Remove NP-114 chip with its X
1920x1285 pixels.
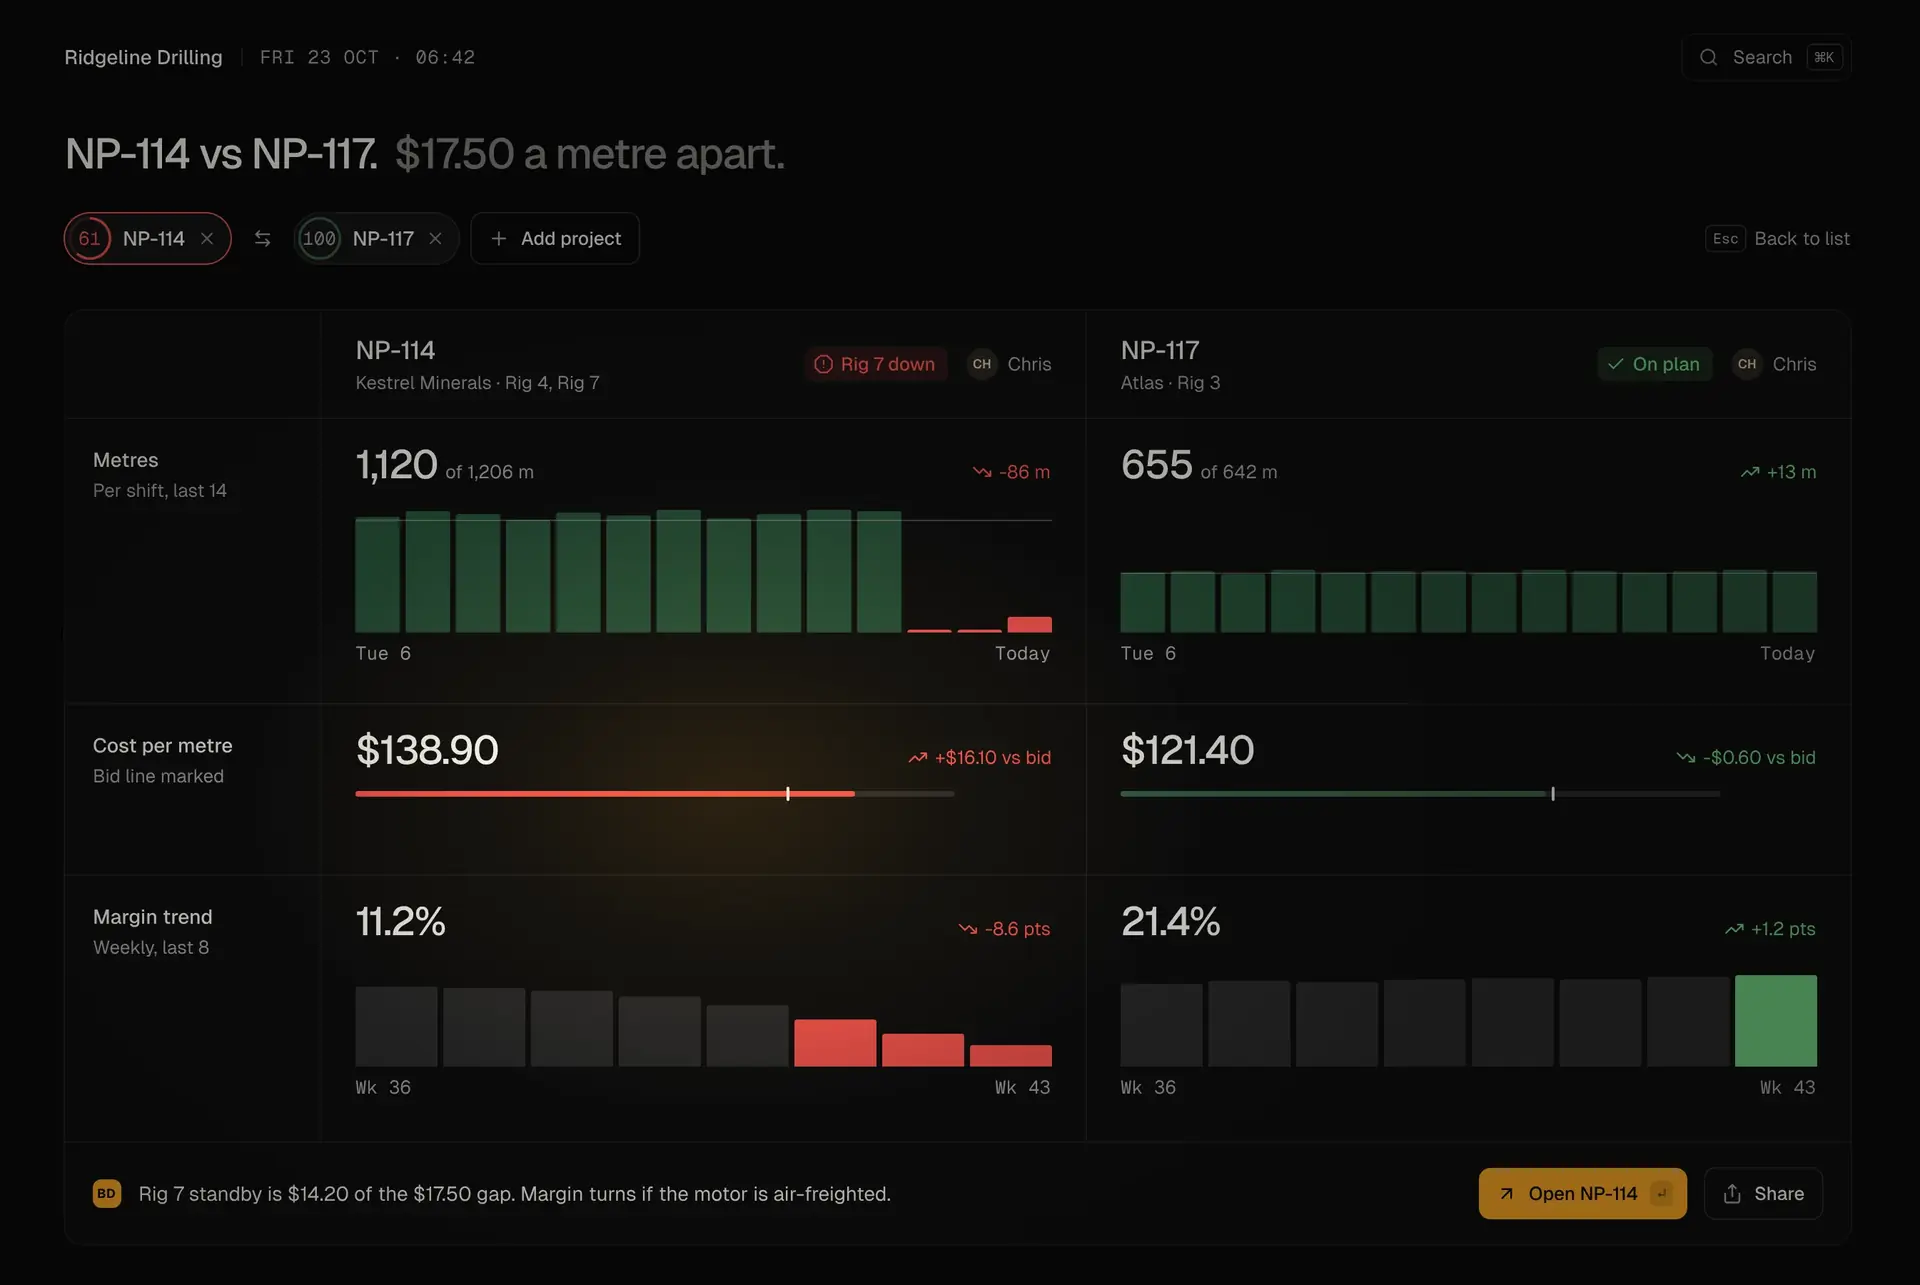pos(207,238)
